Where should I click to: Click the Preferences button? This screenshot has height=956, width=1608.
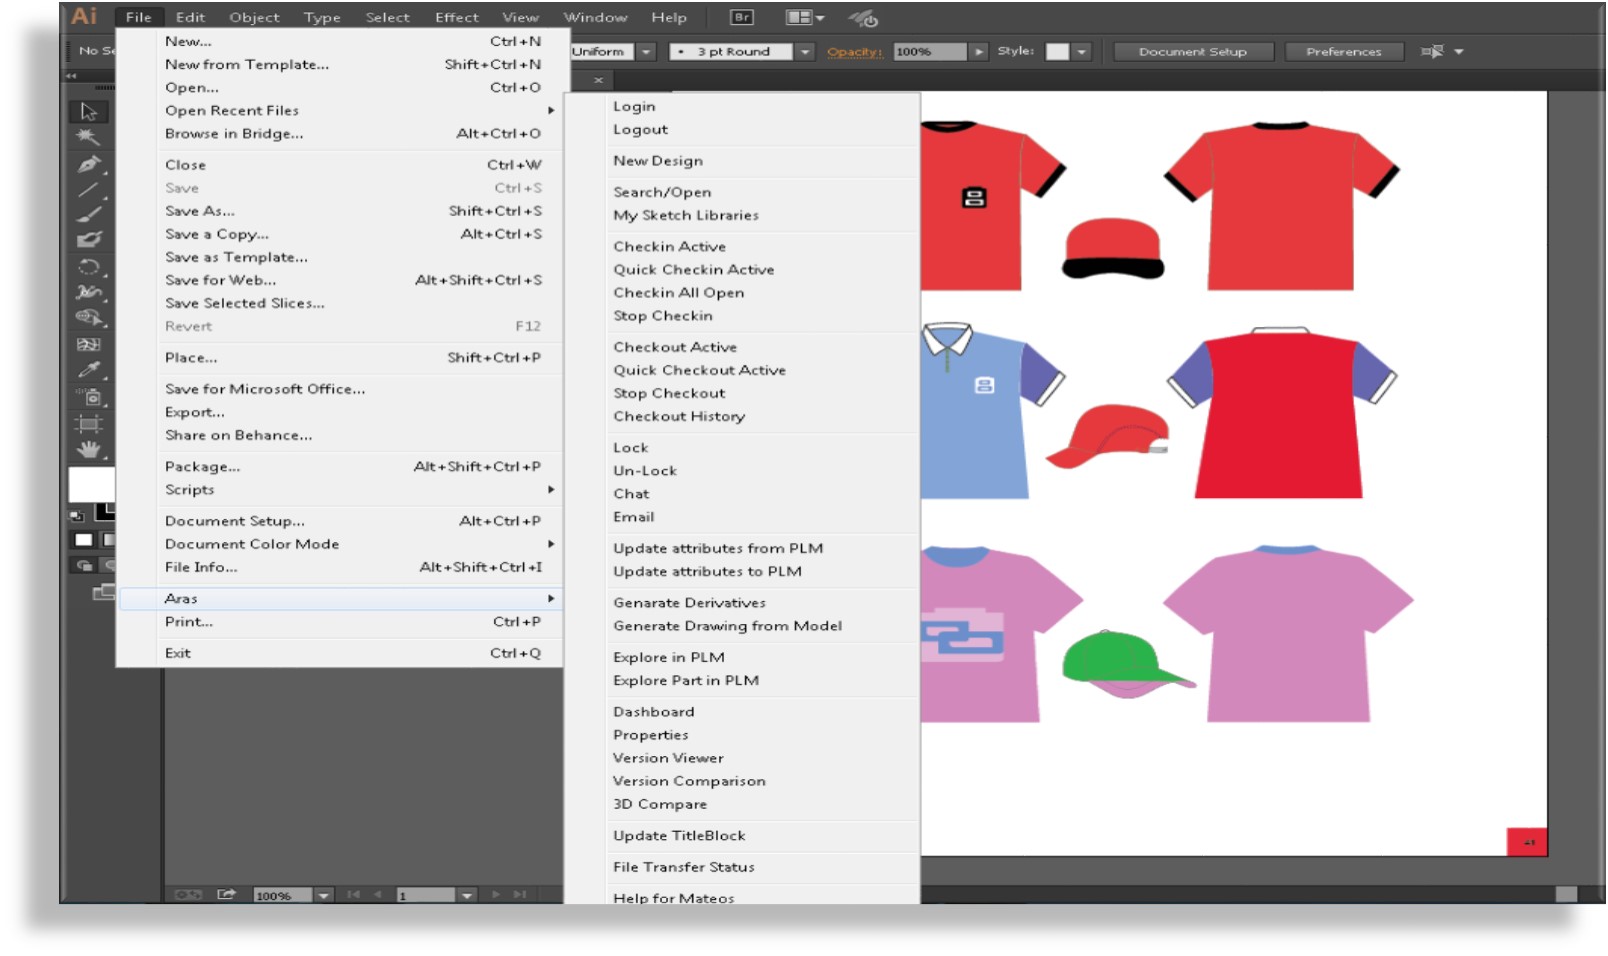pos(1343,52)
